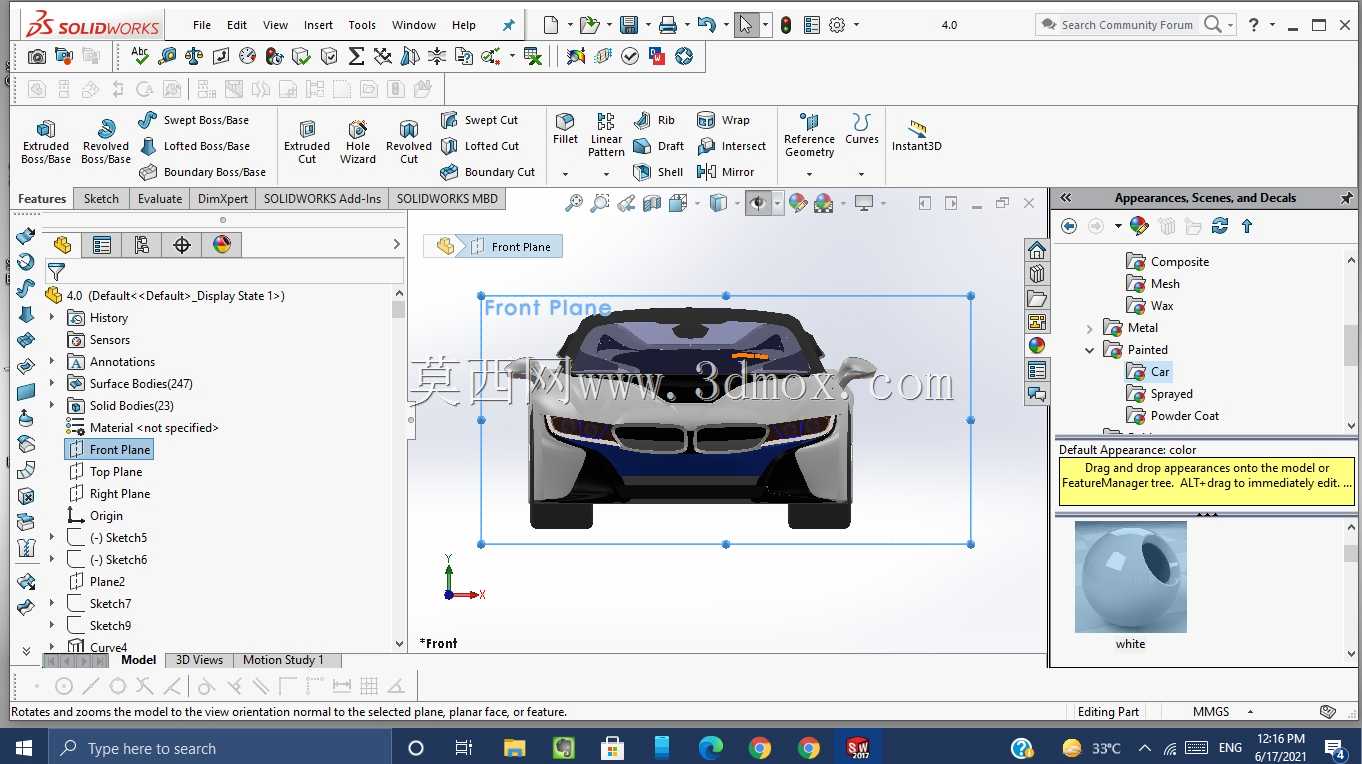Viewport: 1362px width, 764px height.
Task: Switch to the Evaluate tab
Action: pos(160,199)
